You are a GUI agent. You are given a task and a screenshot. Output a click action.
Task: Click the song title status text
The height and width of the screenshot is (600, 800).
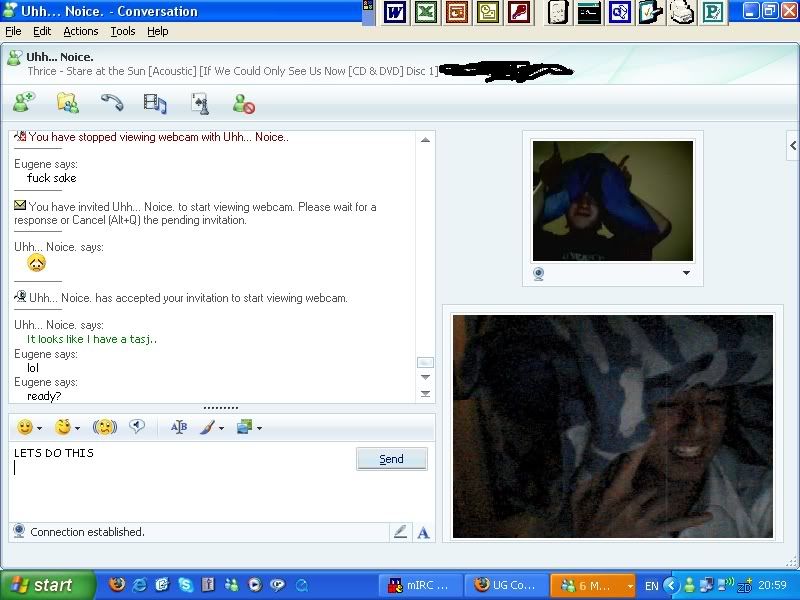pyautogui.click(x=233, y=71)
